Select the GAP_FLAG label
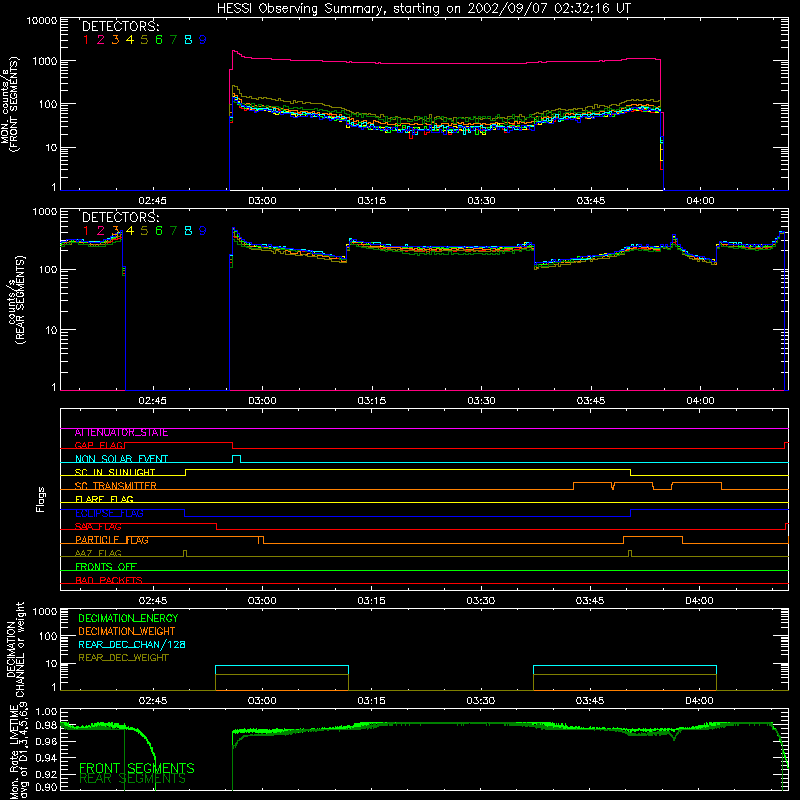The height and width of the screenshot is (800, 800). [x=99, y=446]
